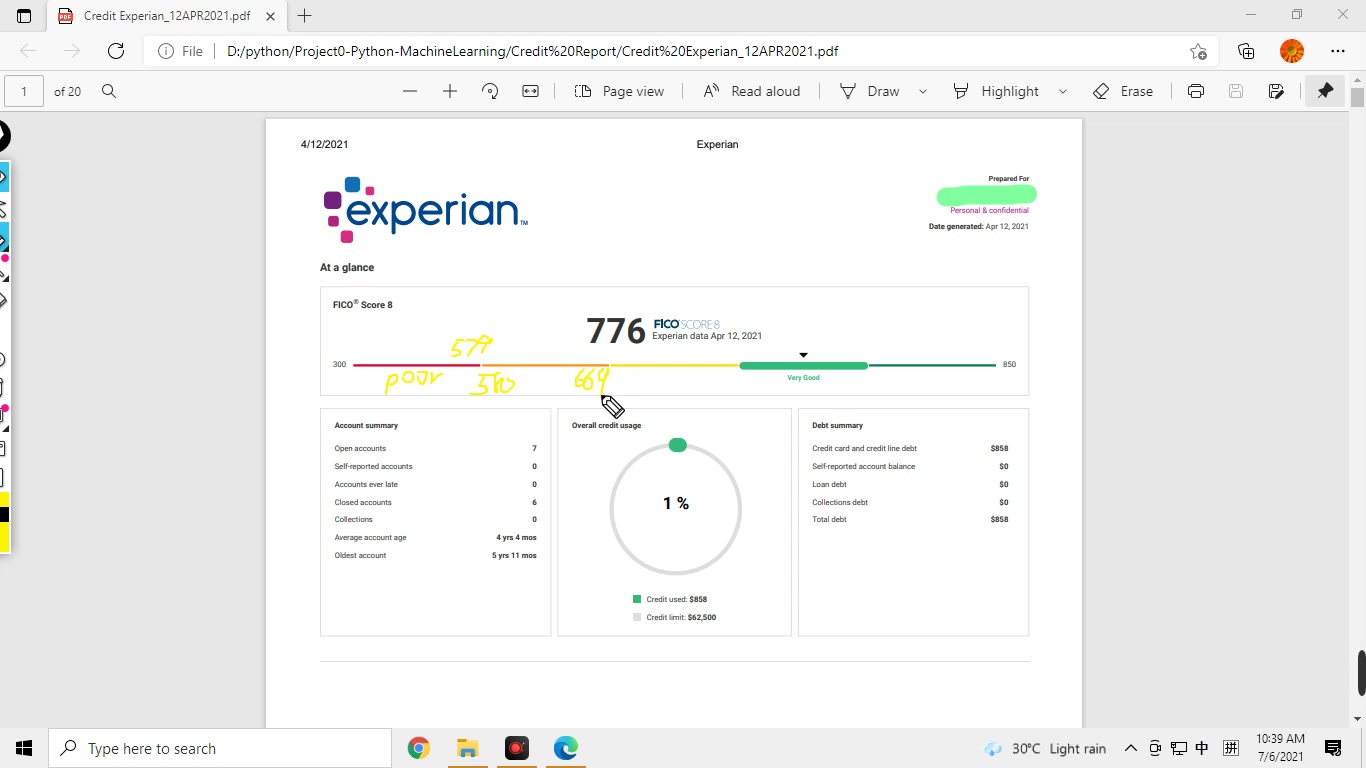Rotate the PDF page

pyautogui.click(x=490, y=91)
